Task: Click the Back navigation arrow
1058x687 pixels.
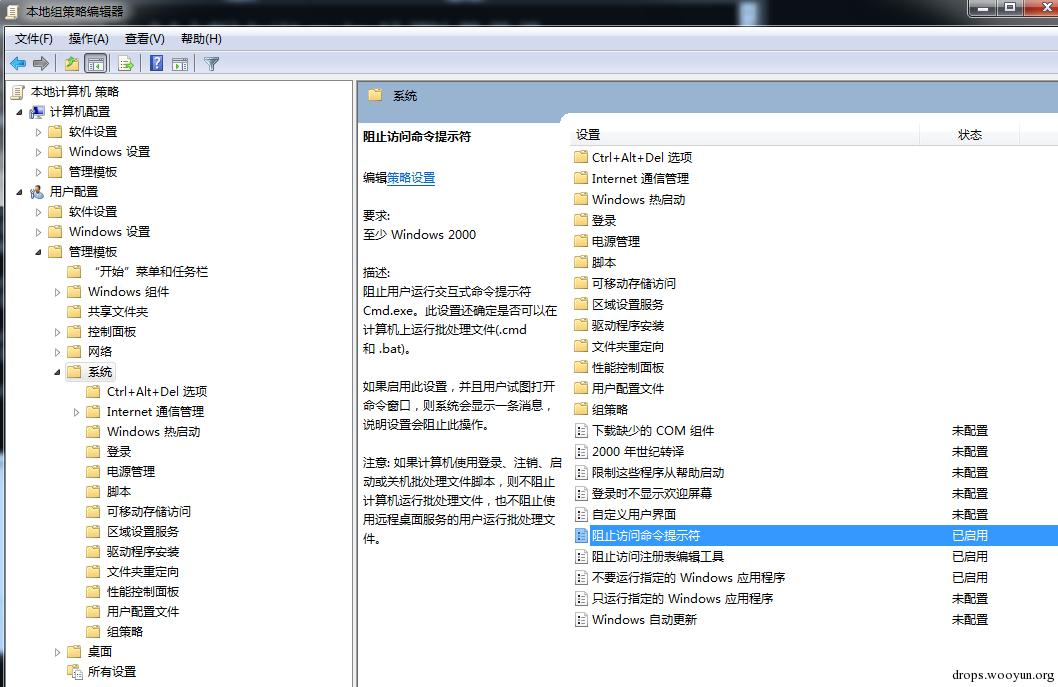Action: [x=17, y=62]
